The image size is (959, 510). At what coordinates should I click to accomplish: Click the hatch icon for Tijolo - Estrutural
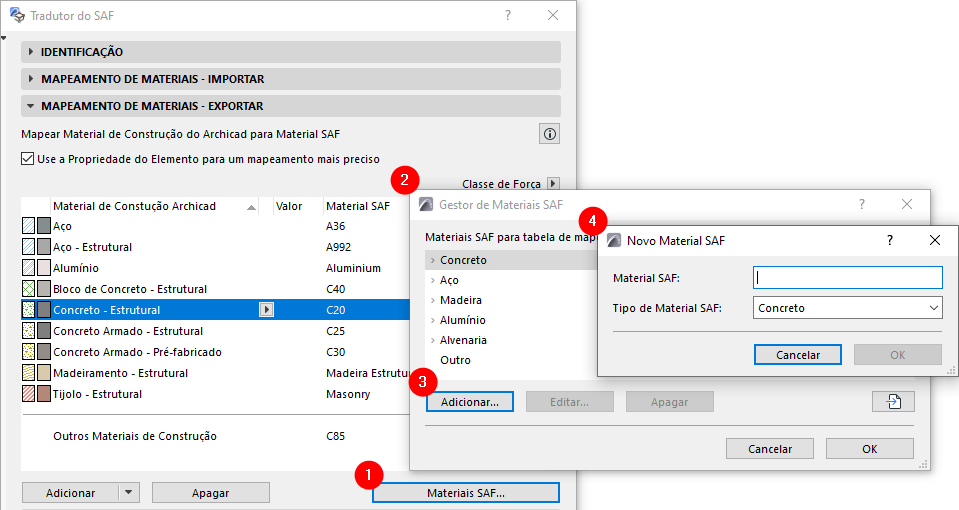(x=28, y=394)
